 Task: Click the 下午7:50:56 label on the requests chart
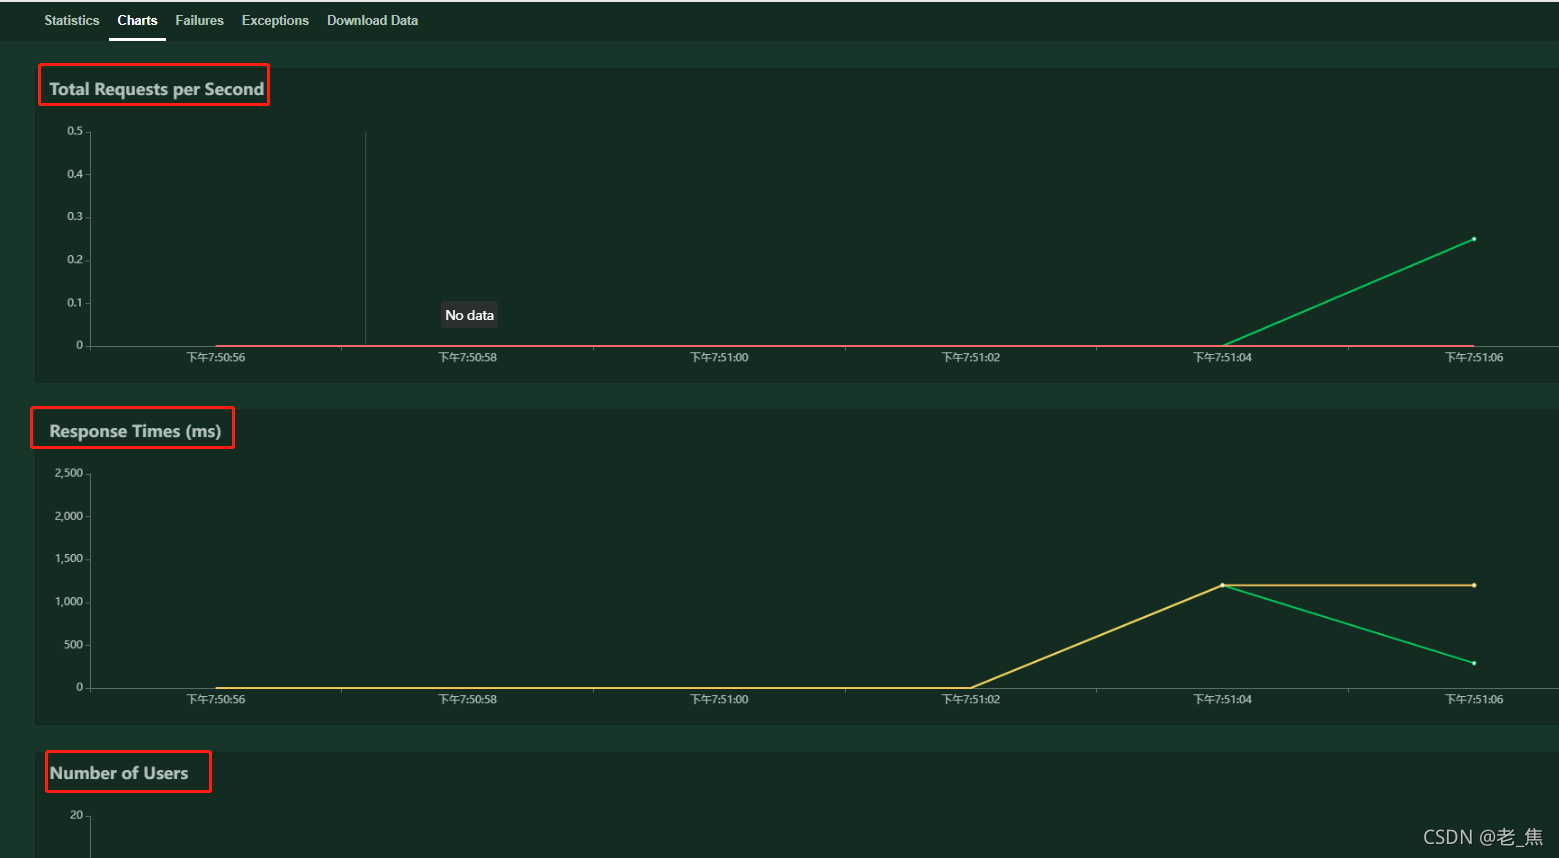pos(216,357)
